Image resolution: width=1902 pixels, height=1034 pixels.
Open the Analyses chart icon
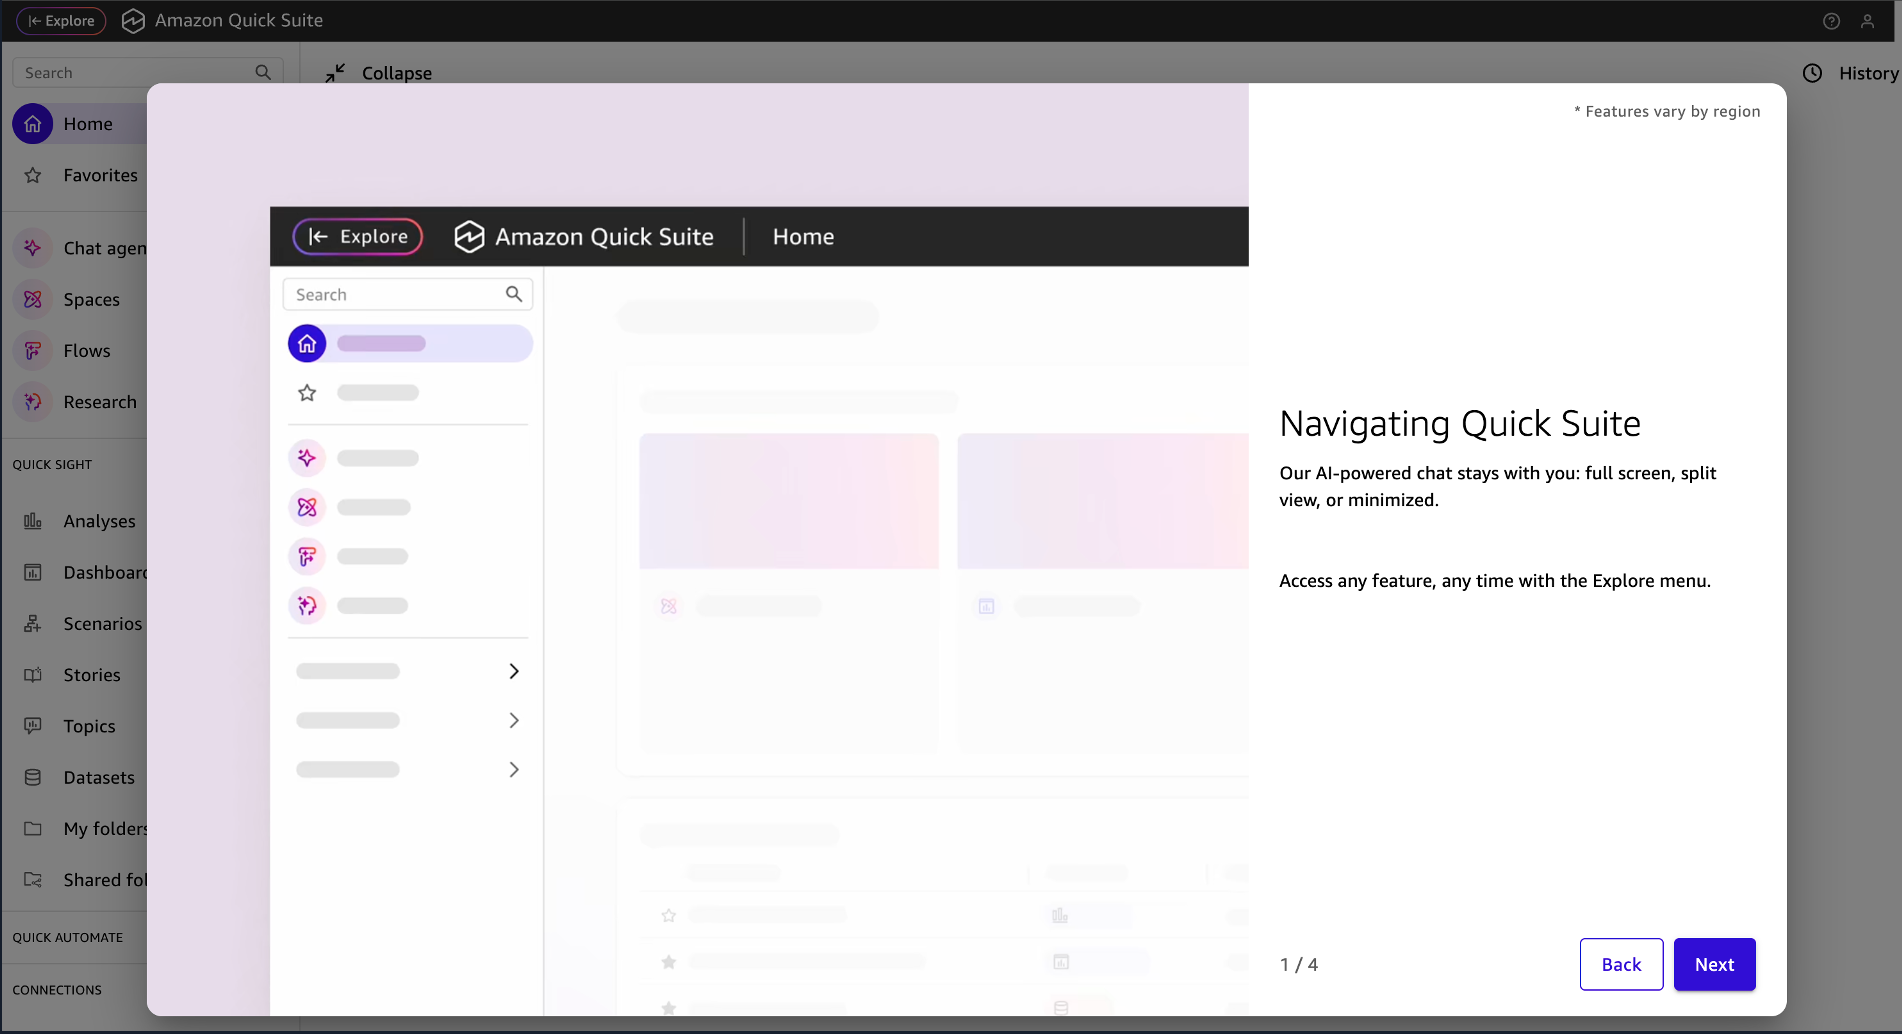pos(33,521)
